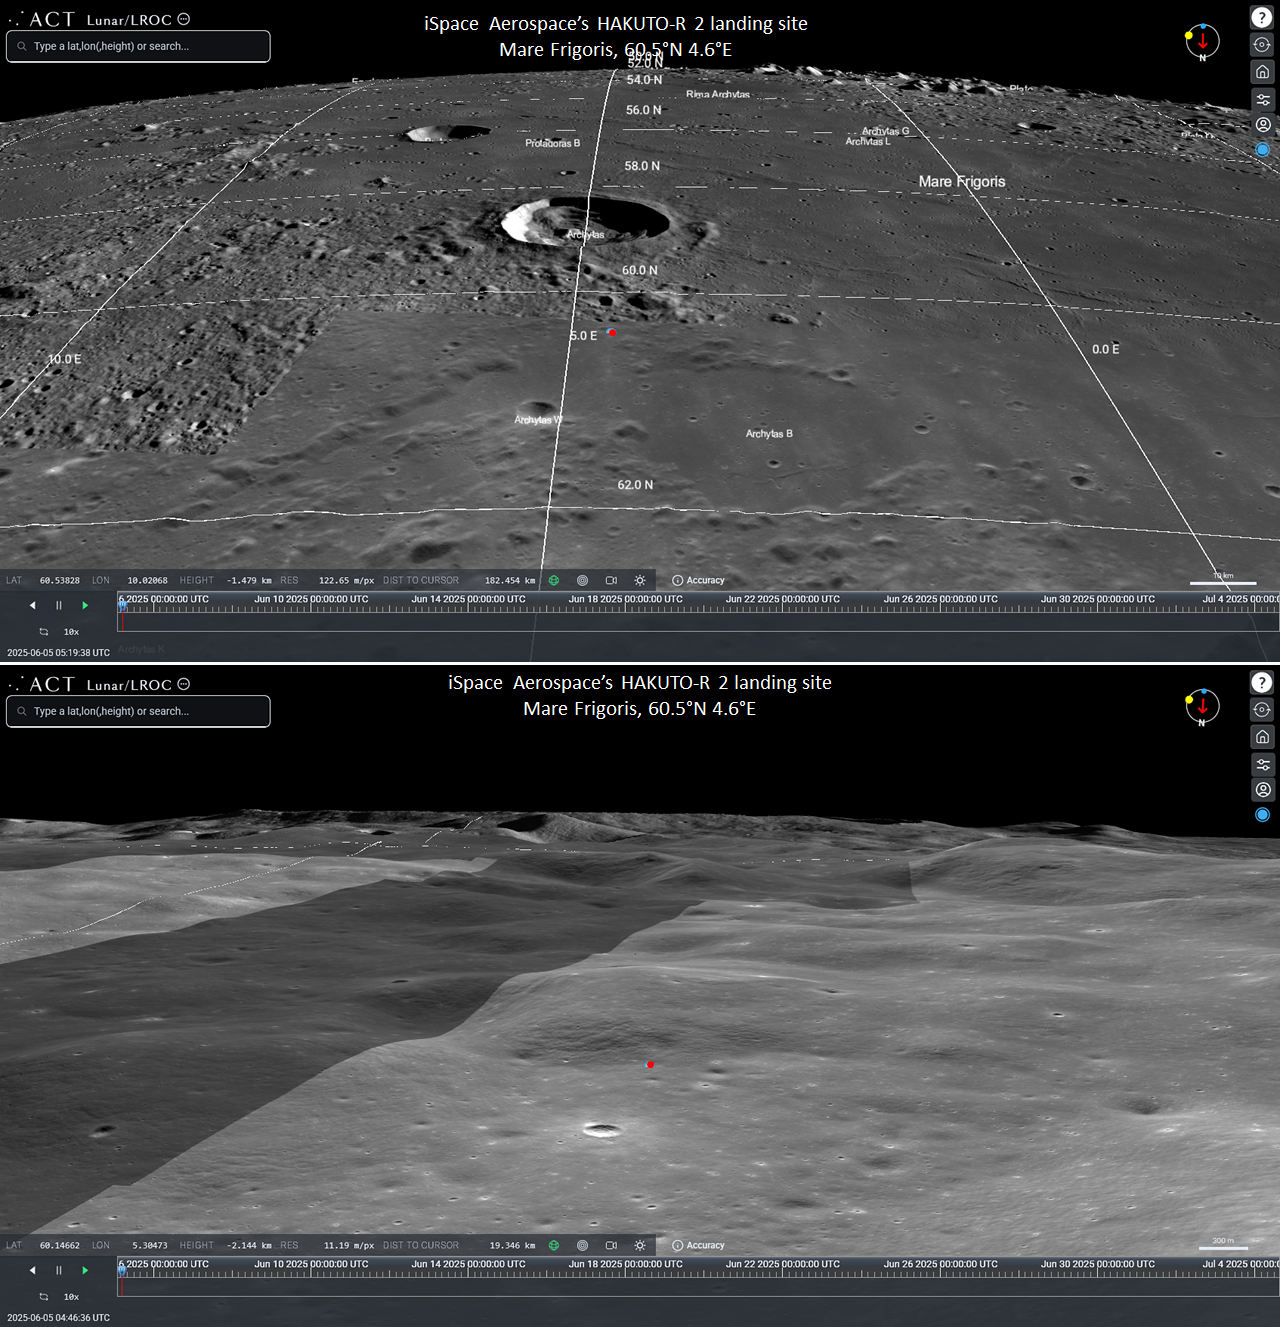Viewport: 1280px width, 1327px height.
Task: Jump to Jun 14 2025 on top timeline
Action: [468, 600]
